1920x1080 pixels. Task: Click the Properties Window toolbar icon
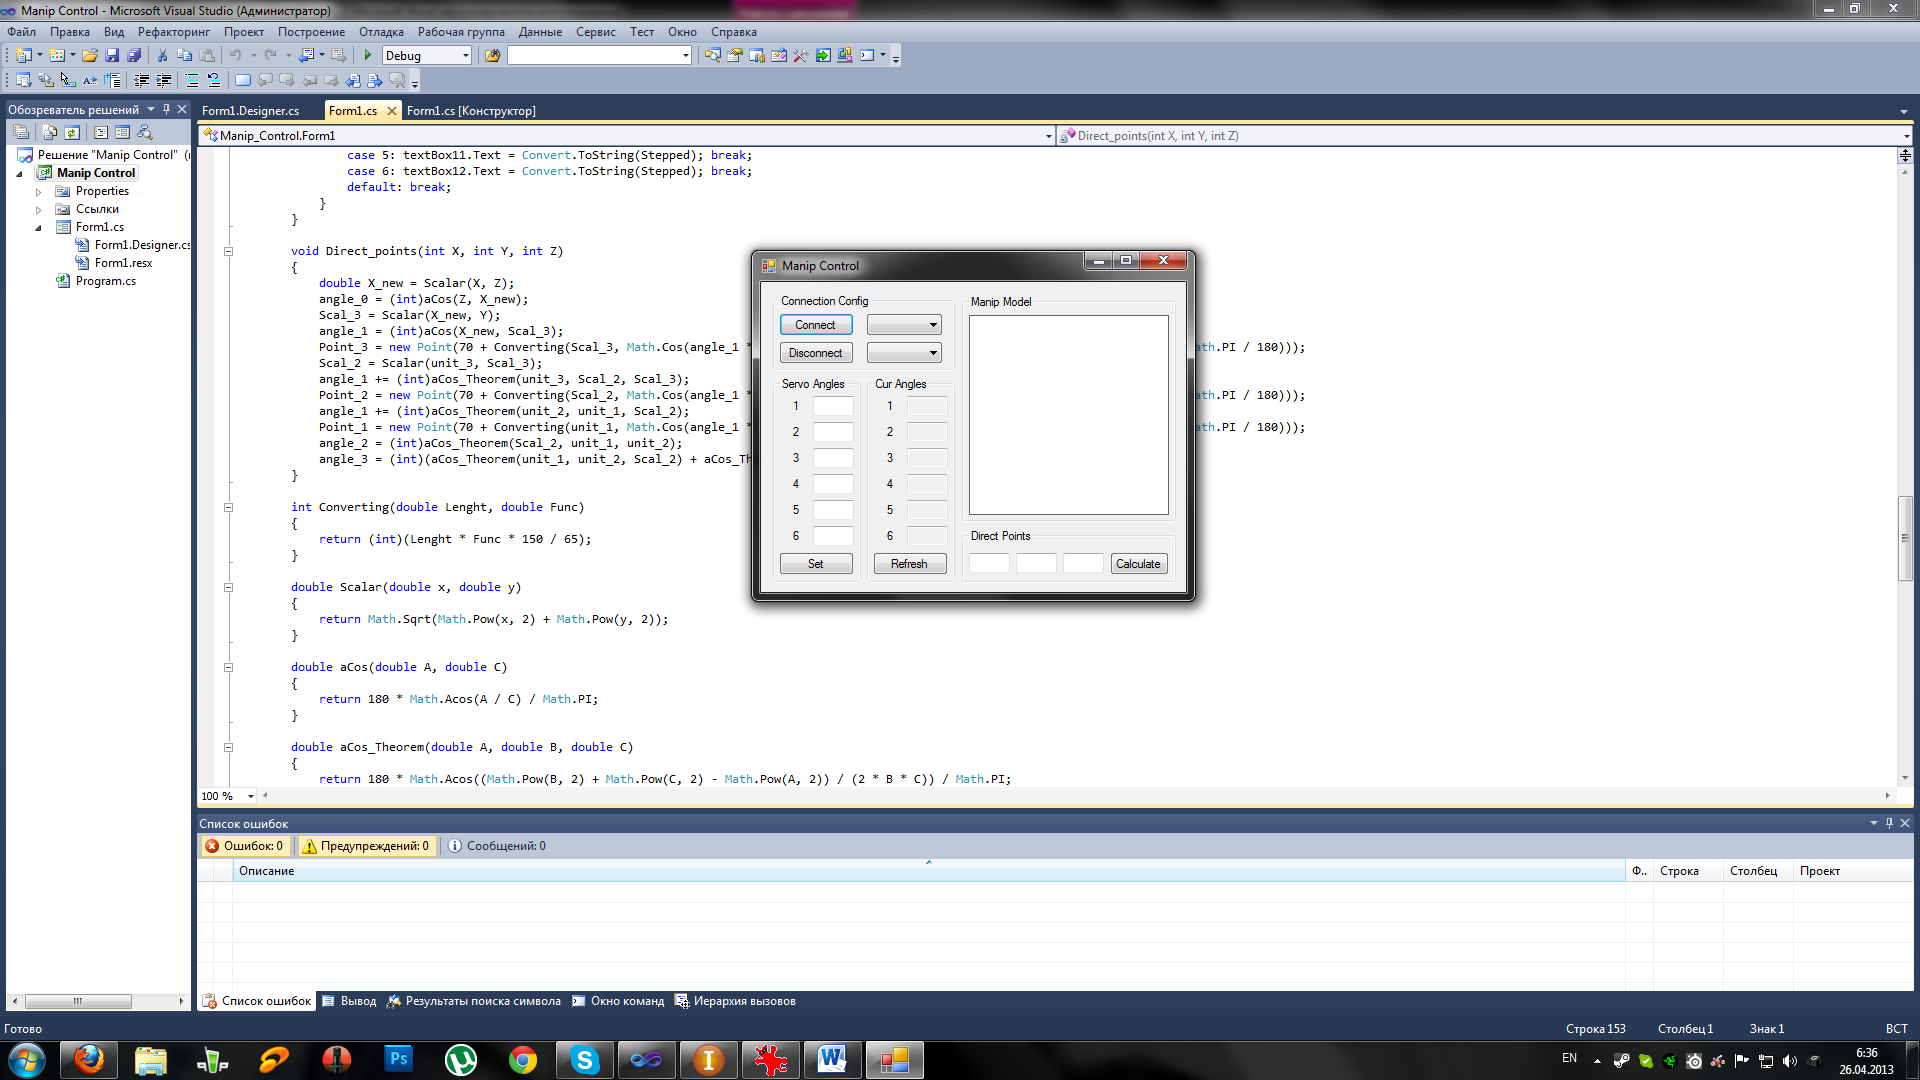point(734,56)
